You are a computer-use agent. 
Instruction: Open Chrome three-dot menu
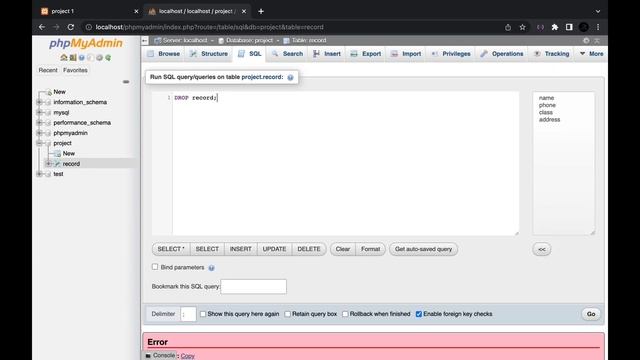pyautogui.click(x=598, y=27)
